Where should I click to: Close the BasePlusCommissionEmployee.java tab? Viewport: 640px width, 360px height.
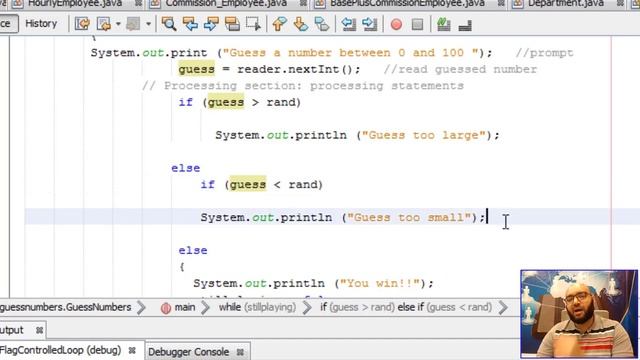[501, 4]
